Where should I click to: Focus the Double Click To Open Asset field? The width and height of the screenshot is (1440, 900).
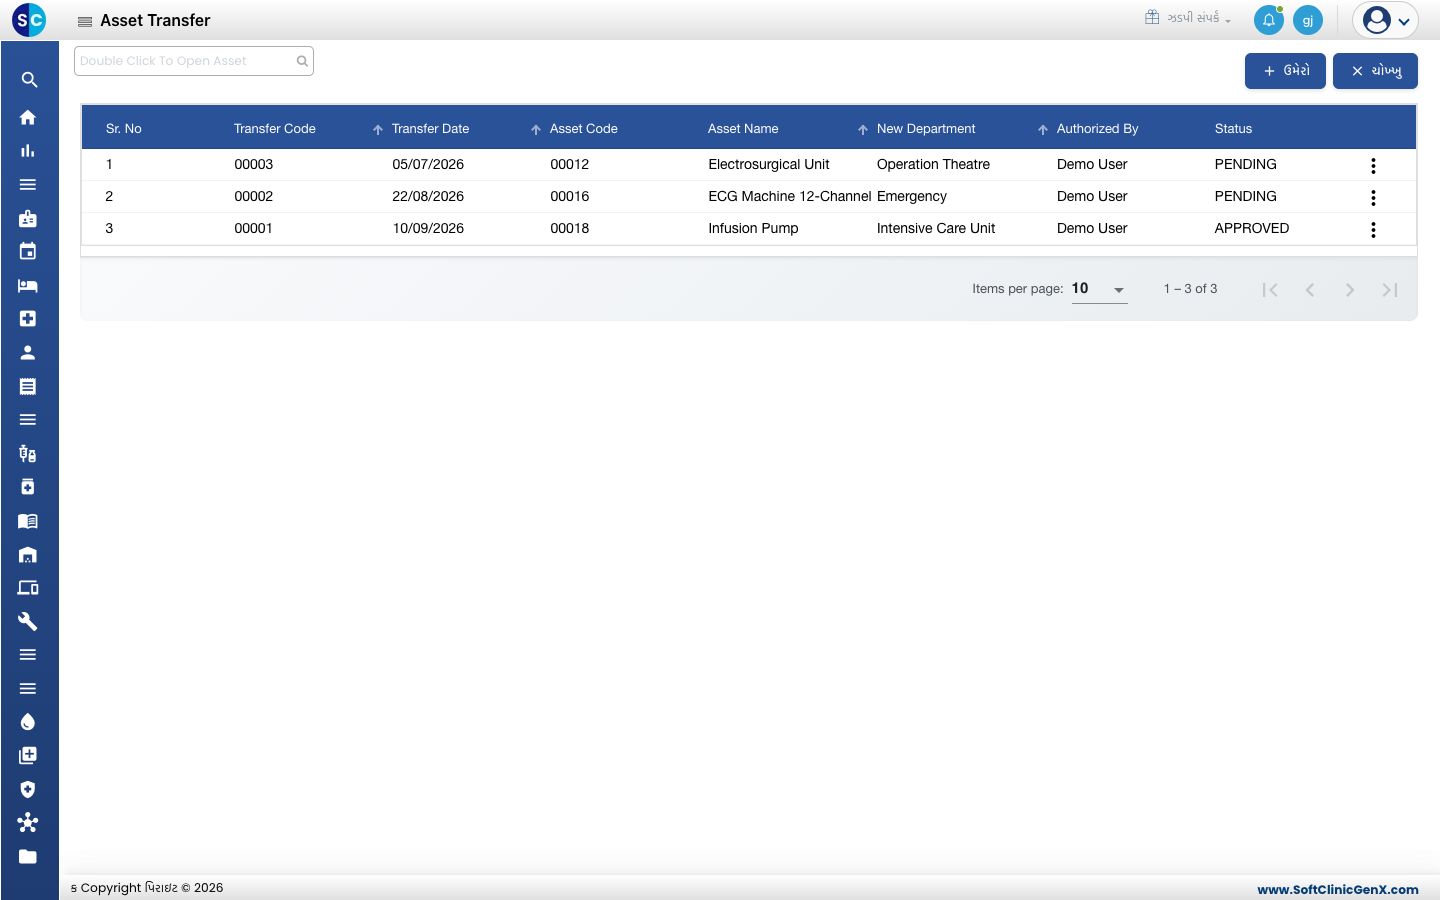coord(194,61)
